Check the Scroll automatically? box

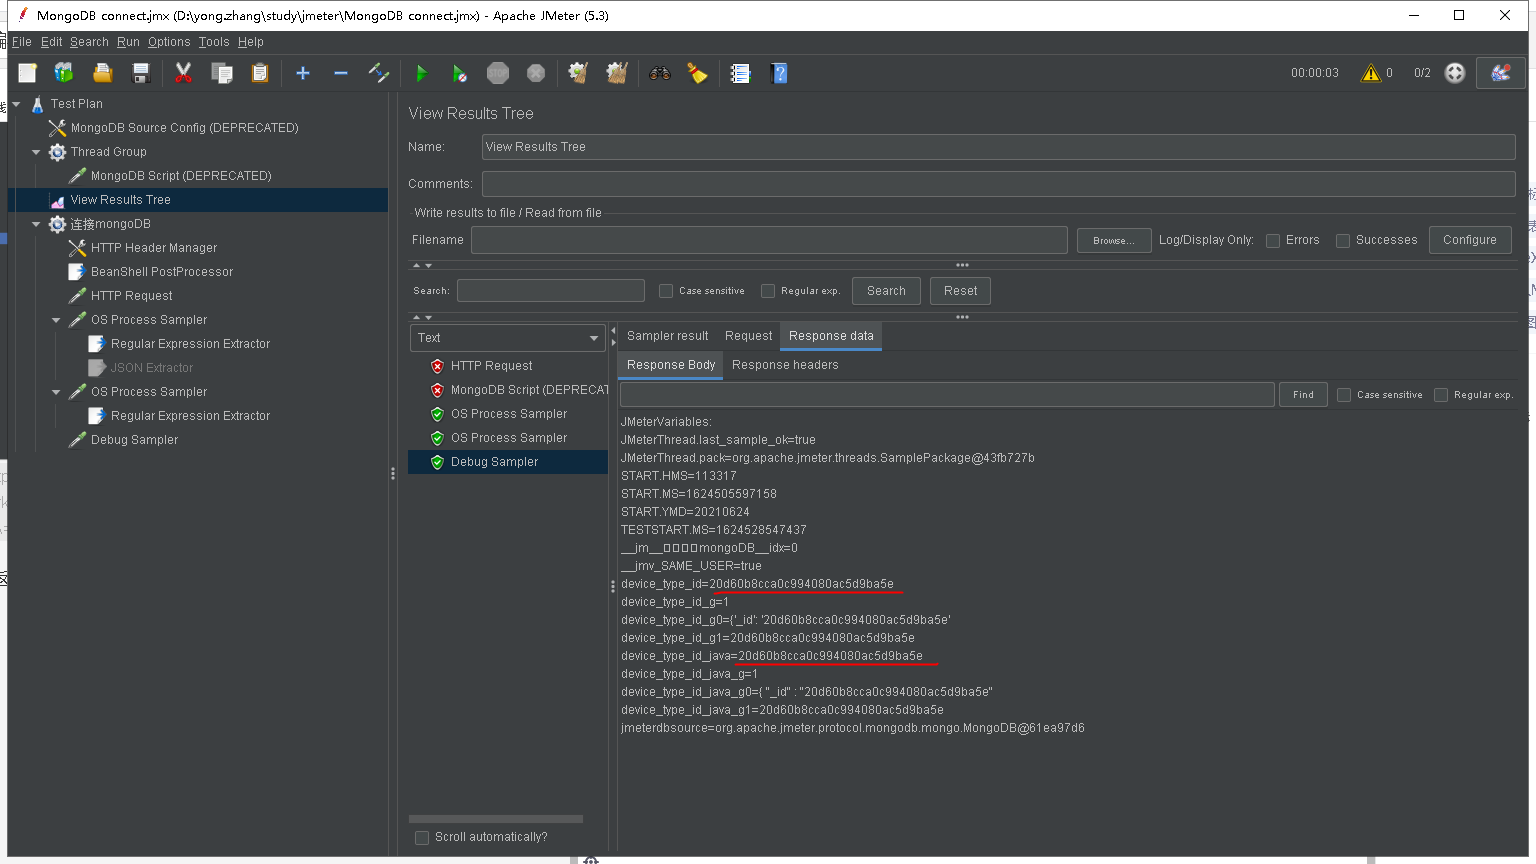422,838
